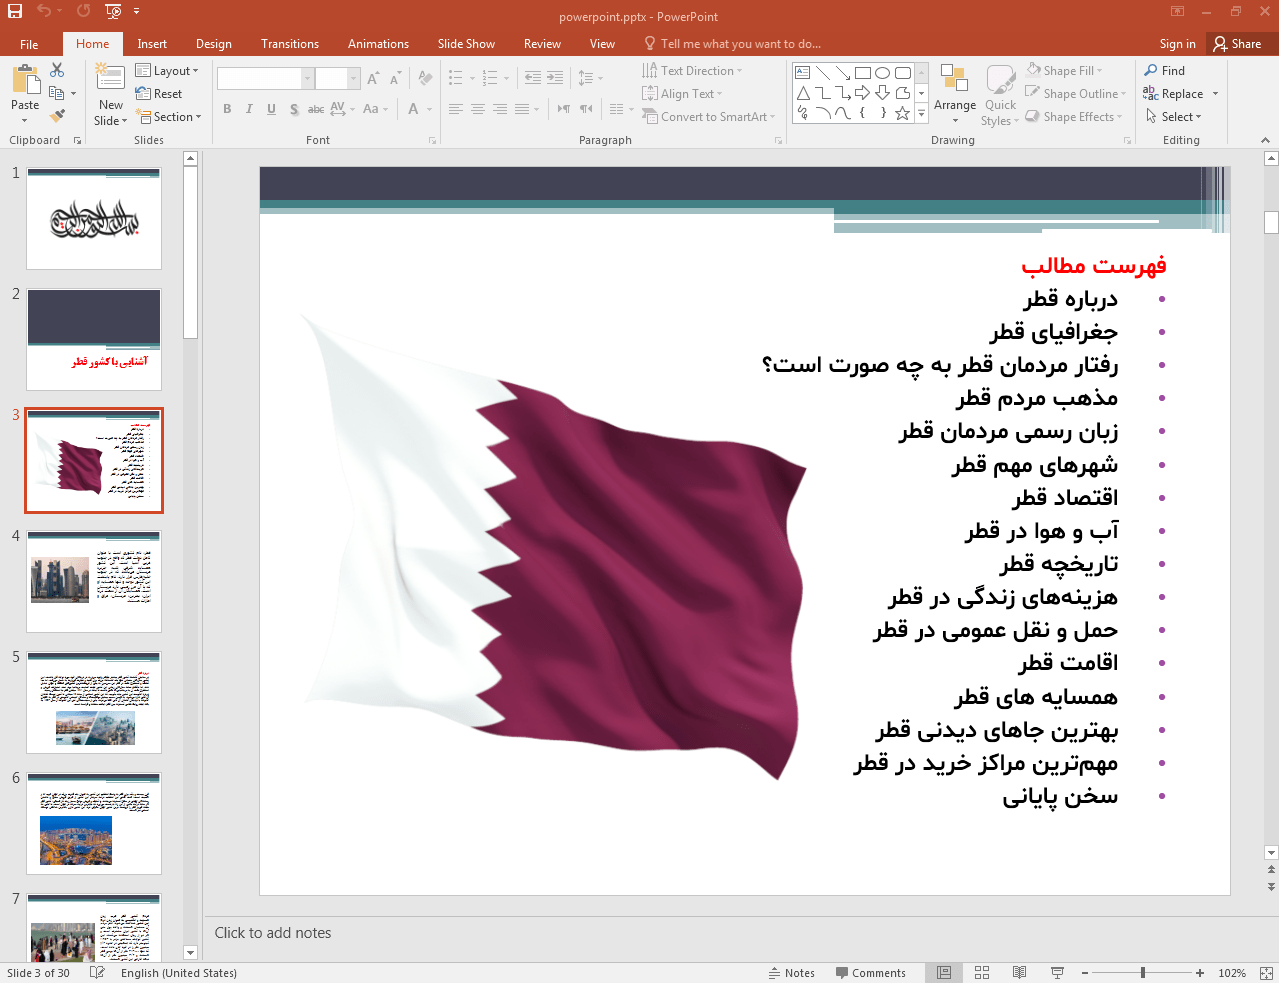Screen dimensions: 1279x983
Task: Toggle italic formatting
Action: tap(248, 109)
